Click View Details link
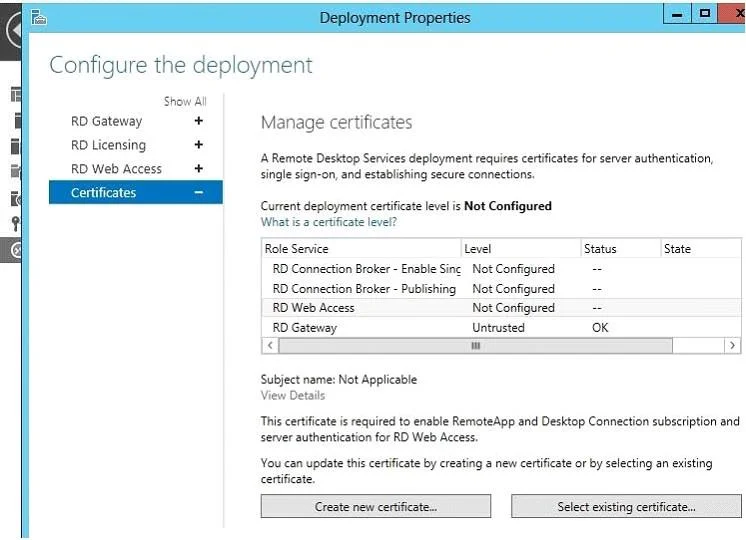 pos(293,395)
